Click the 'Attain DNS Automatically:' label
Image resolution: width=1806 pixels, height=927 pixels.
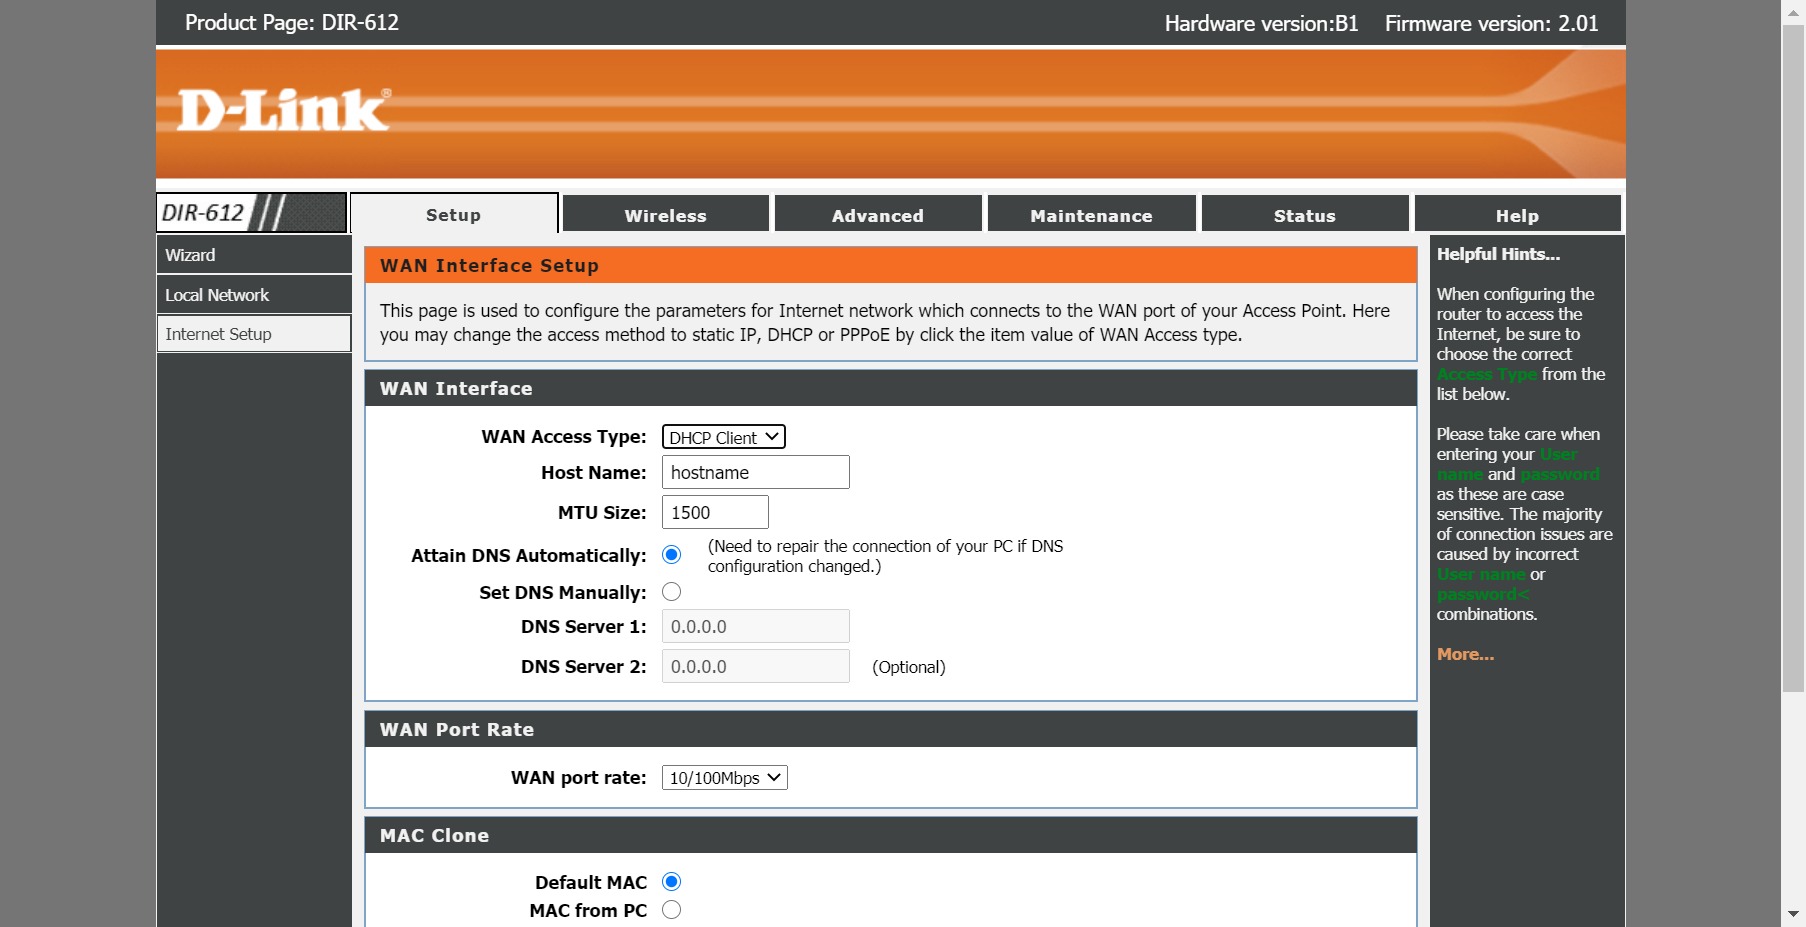(529, 556)
